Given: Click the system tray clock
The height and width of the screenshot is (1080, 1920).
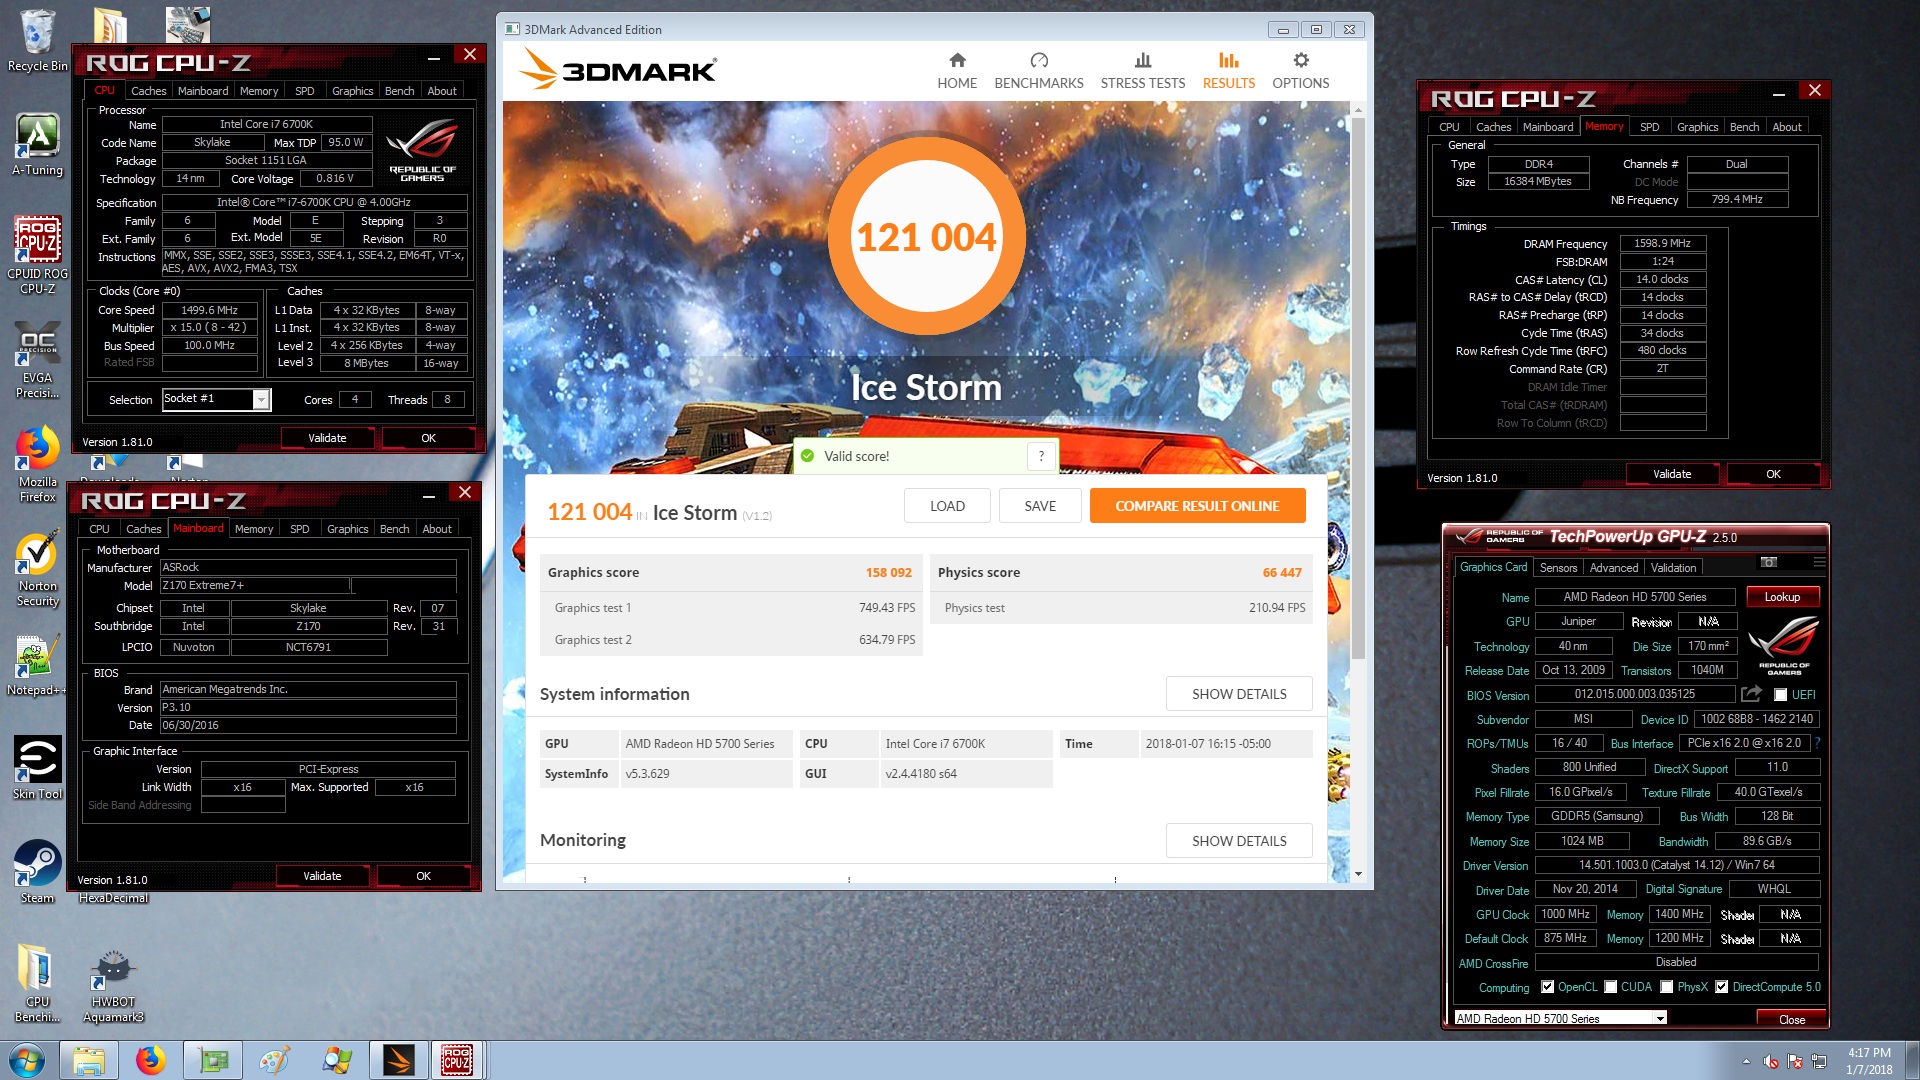Looking at the screenshot, I should [x=1868, y=1060].
